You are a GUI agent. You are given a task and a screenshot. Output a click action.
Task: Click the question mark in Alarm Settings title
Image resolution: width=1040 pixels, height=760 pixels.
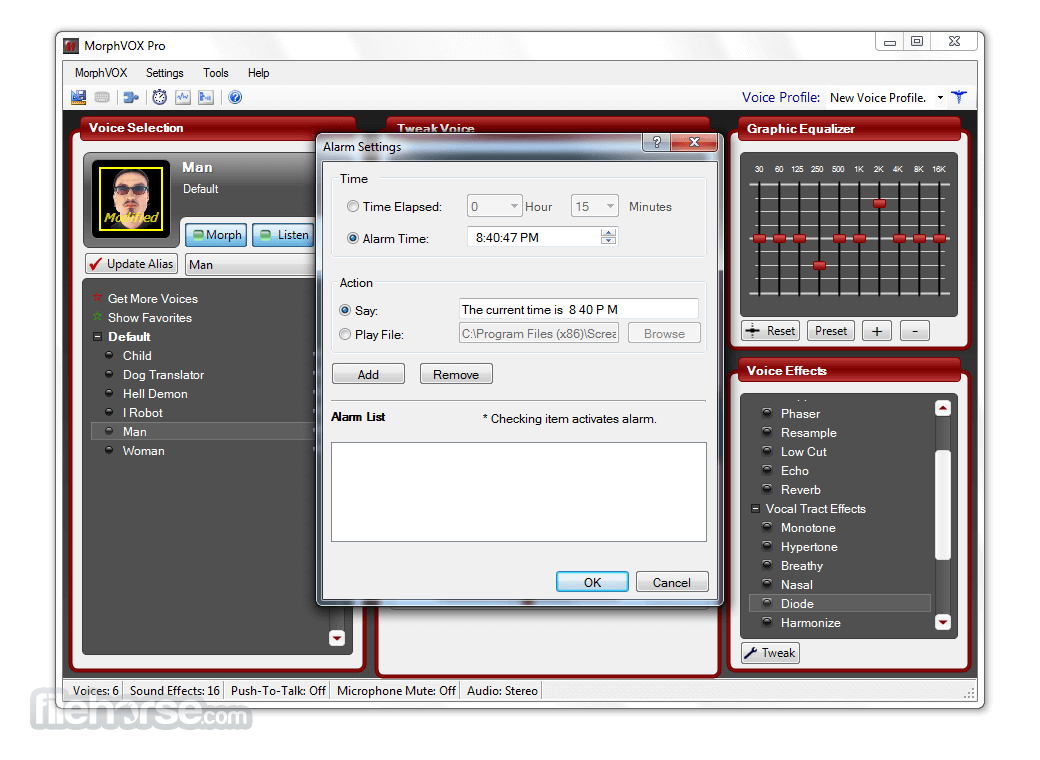click(657, 142)
